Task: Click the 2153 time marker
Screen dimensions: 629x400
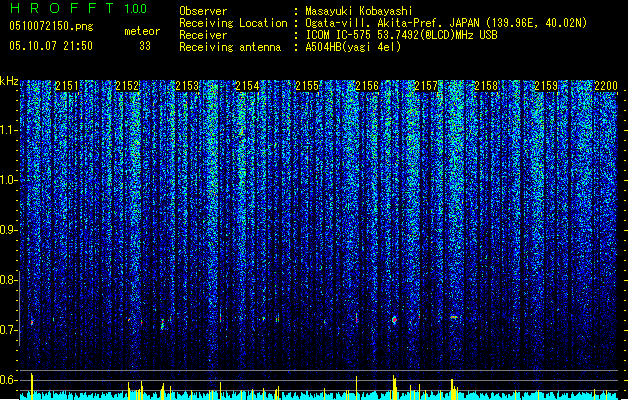Action: (187, 86)
